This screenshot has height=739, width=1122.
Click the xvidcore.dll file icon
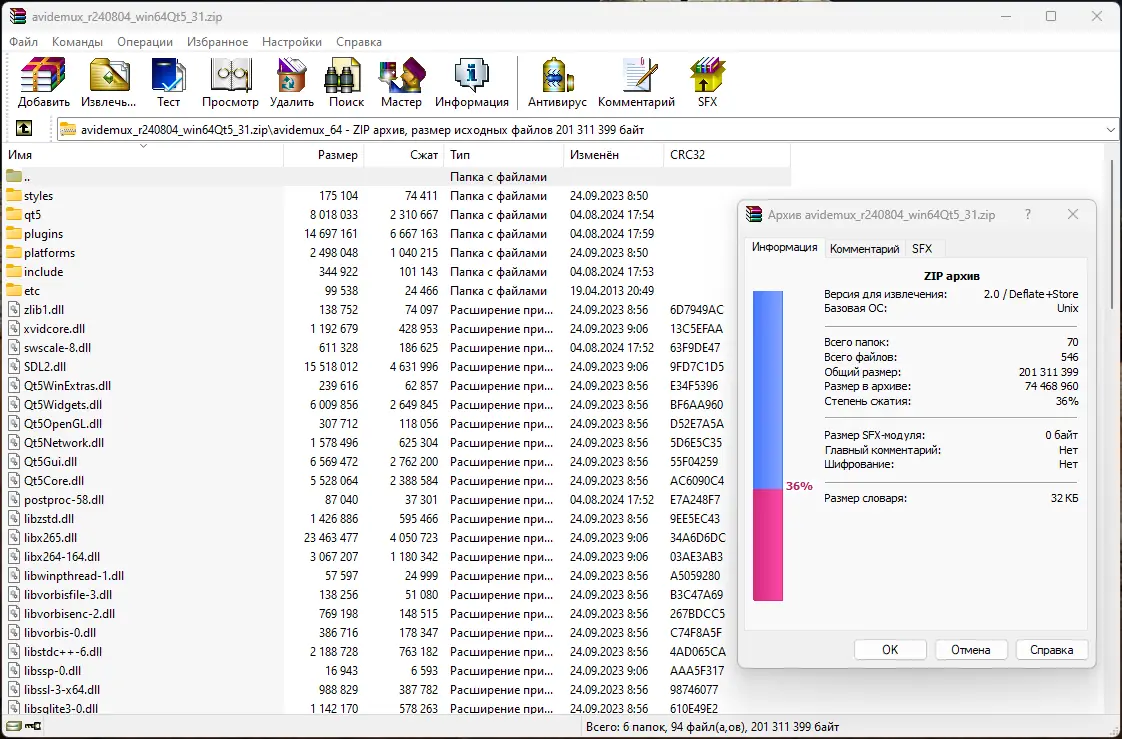(14, 328)
